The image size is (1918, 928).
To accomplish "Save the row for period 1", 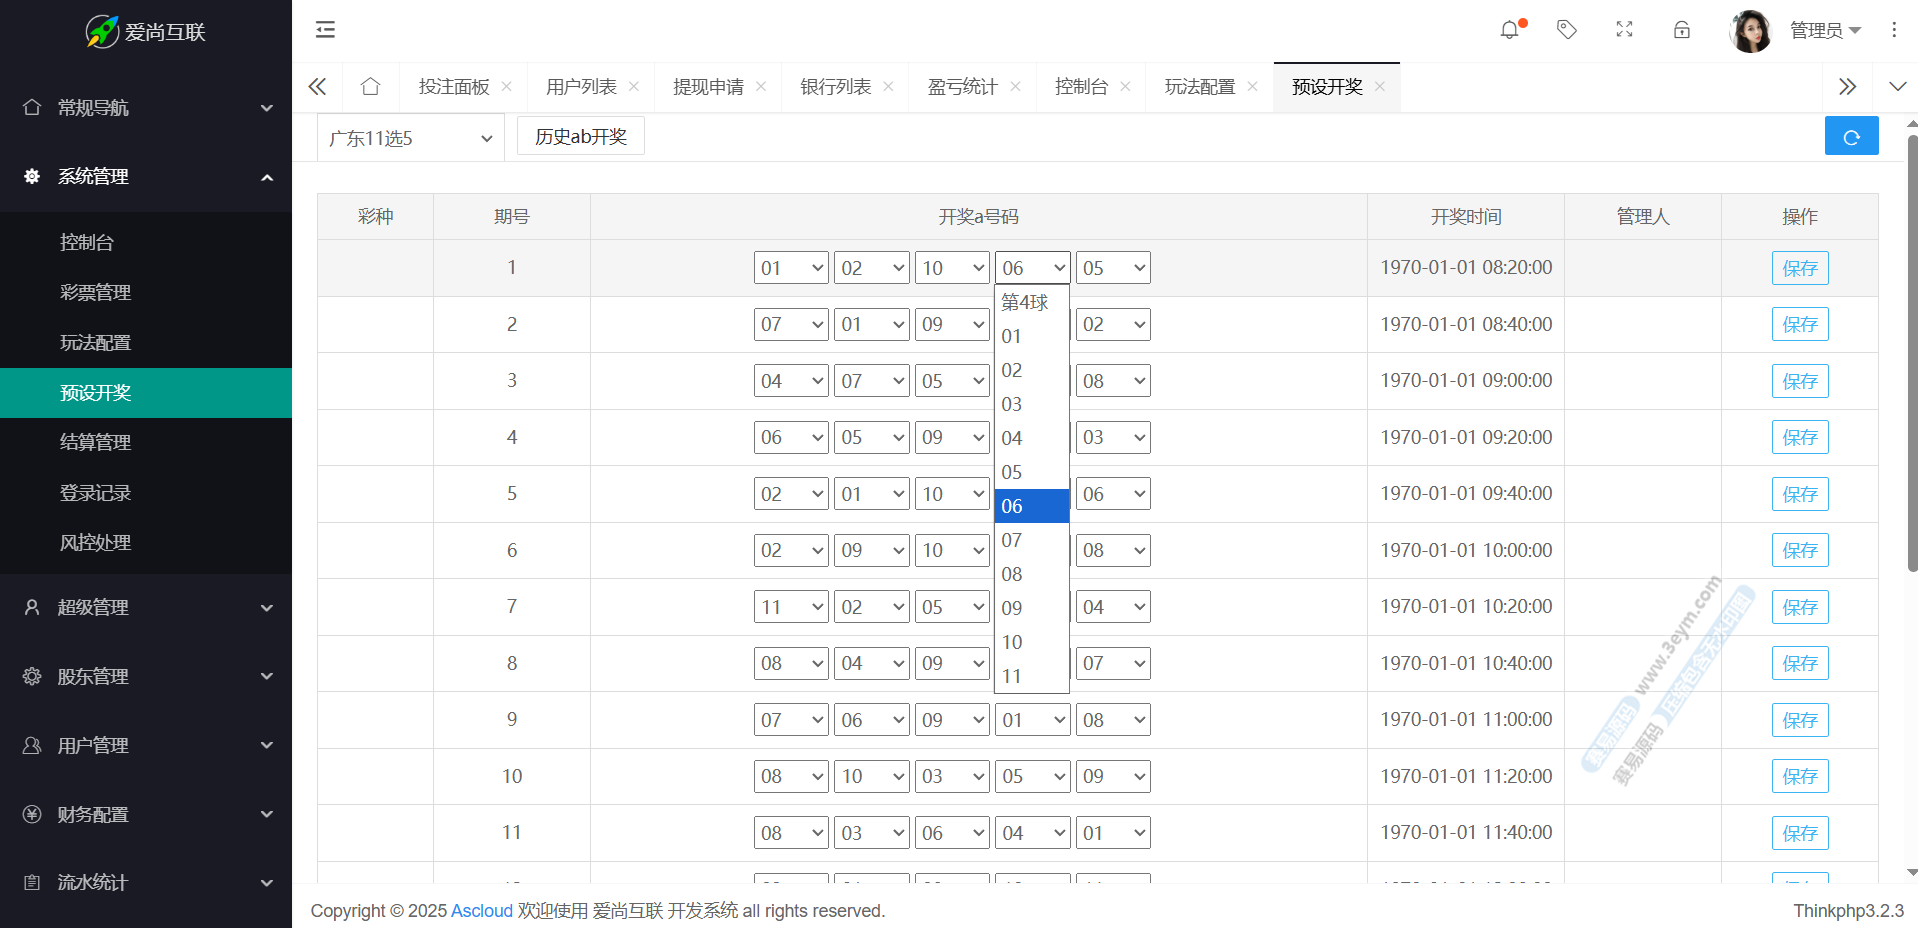I will pyautogui.click(x=1799, y=268).
